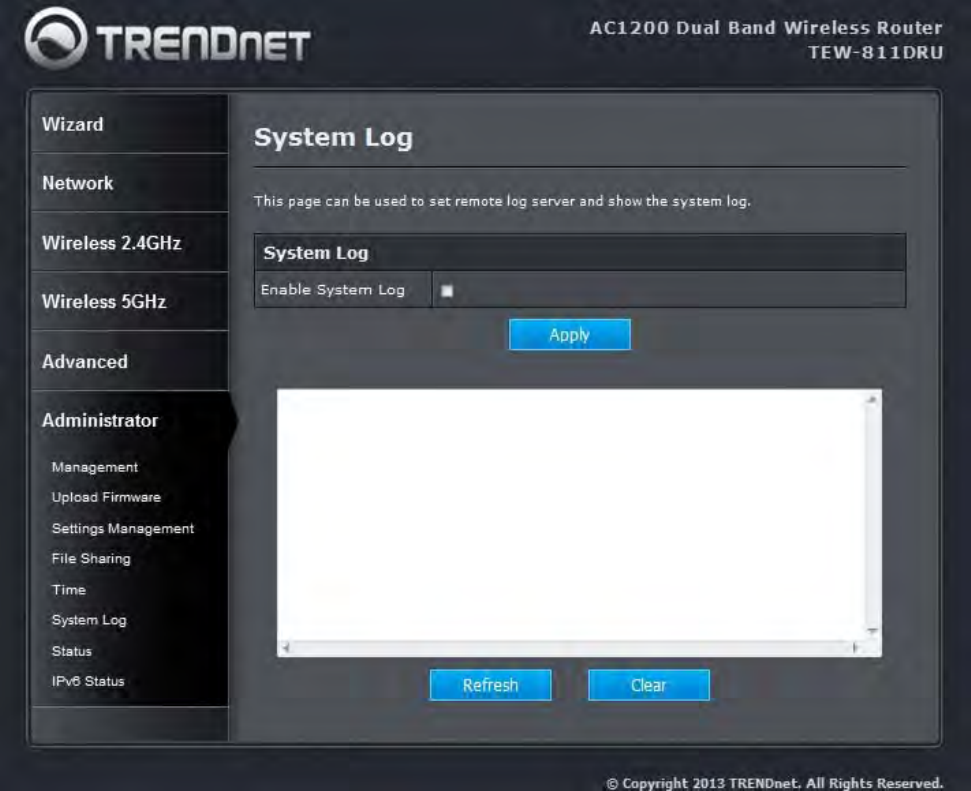Clear the system log
The width and height of the screenshot is (971, 791).
click(649, 685)
